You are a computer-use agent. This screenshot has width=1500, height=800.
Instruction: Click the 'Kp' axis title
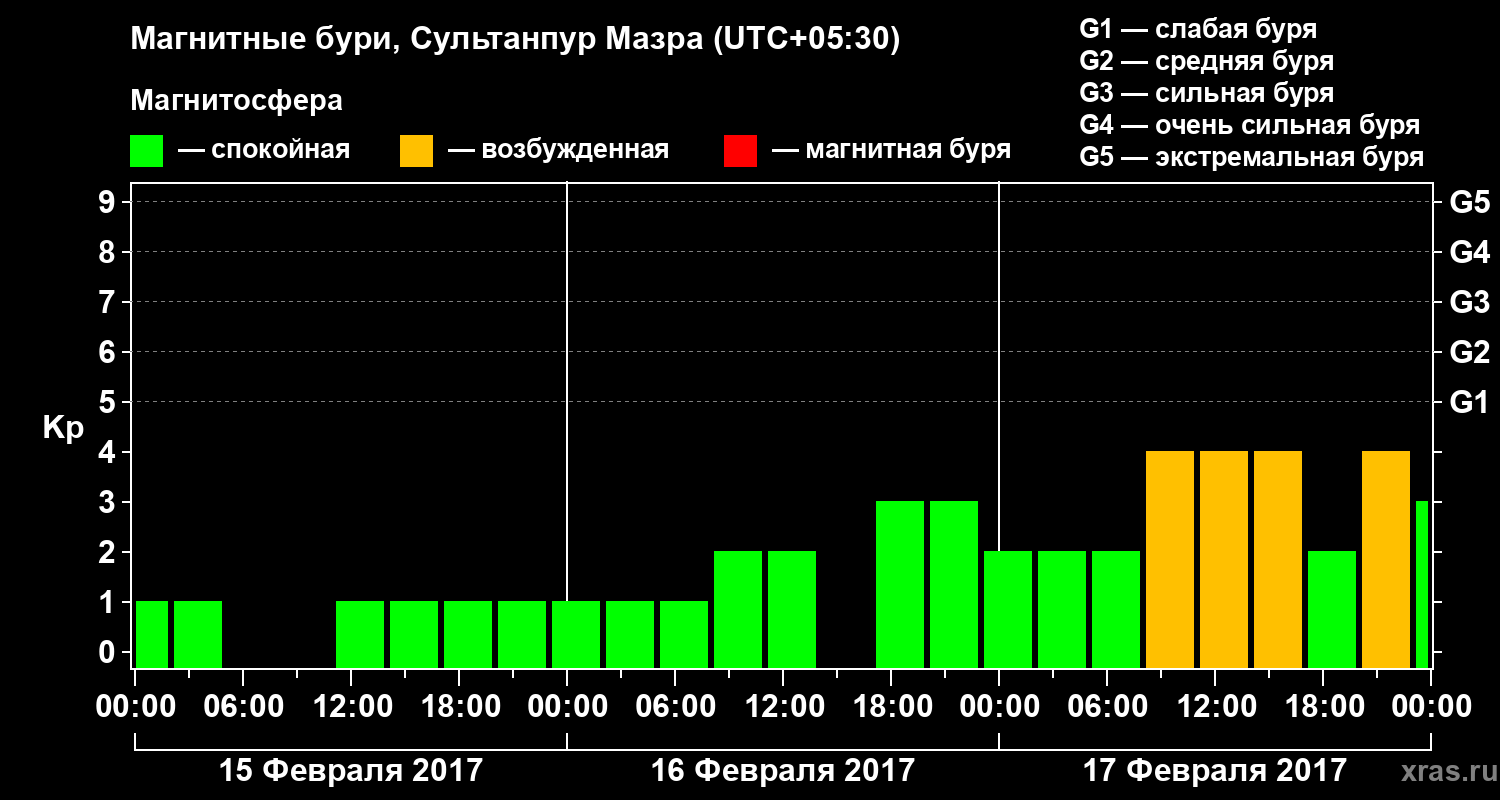click(63, 429)
